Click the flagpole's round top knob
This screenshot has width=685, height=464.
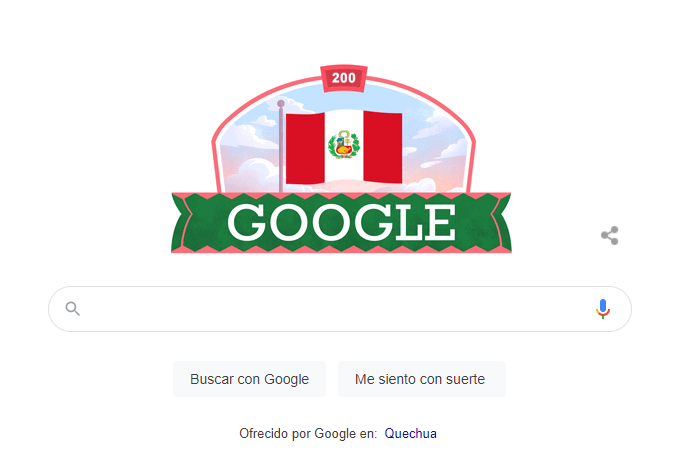click(x=281, y=104)
